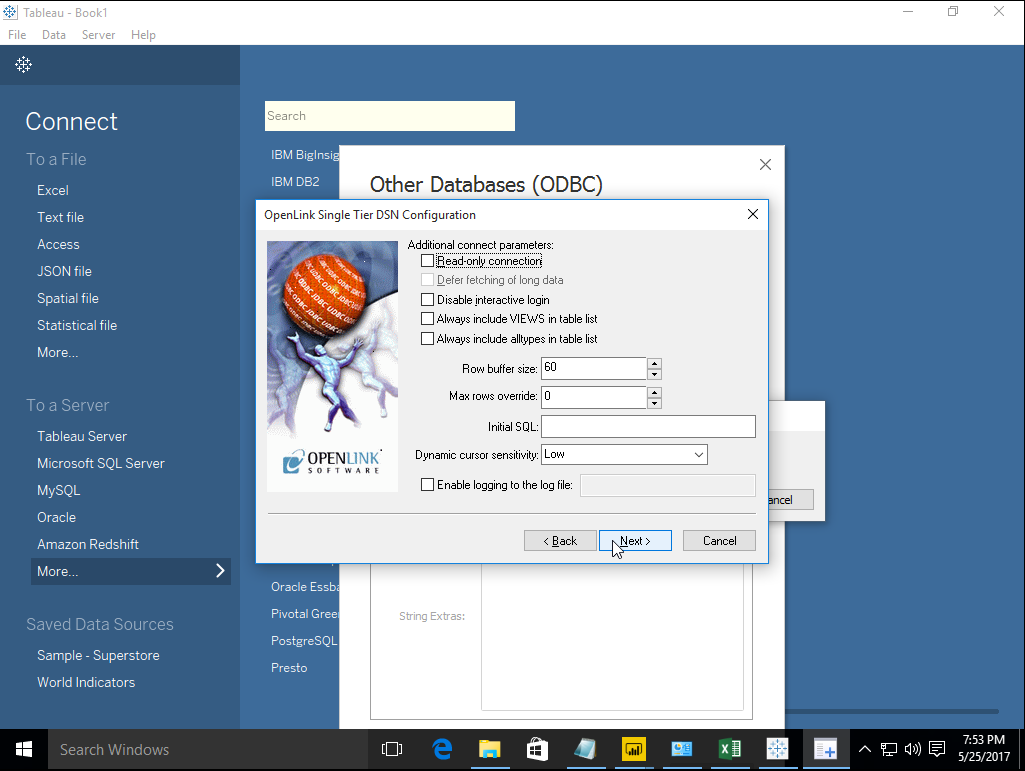
Task: Enable logging to the log file
Action: point(428,485)
